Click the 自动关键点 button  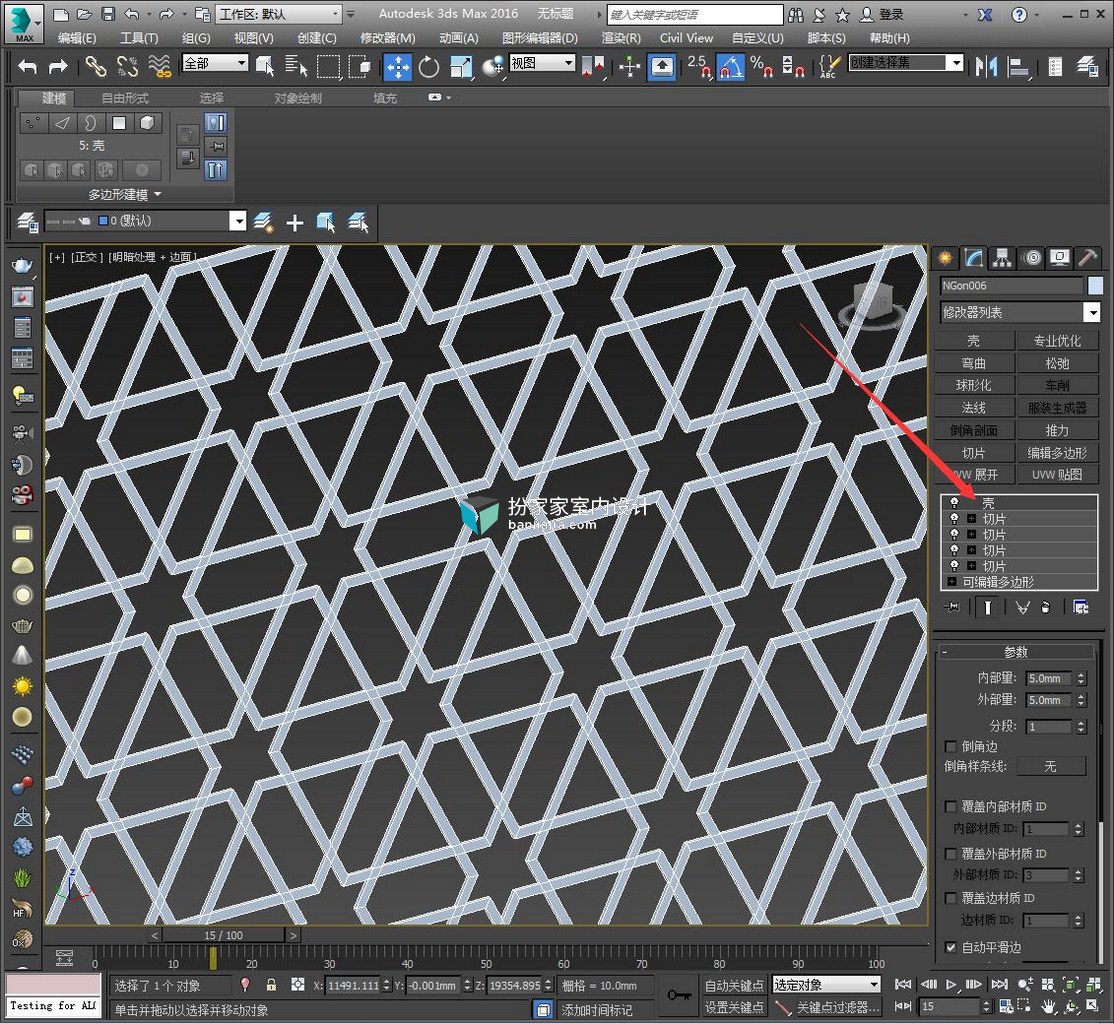point(734,986)
